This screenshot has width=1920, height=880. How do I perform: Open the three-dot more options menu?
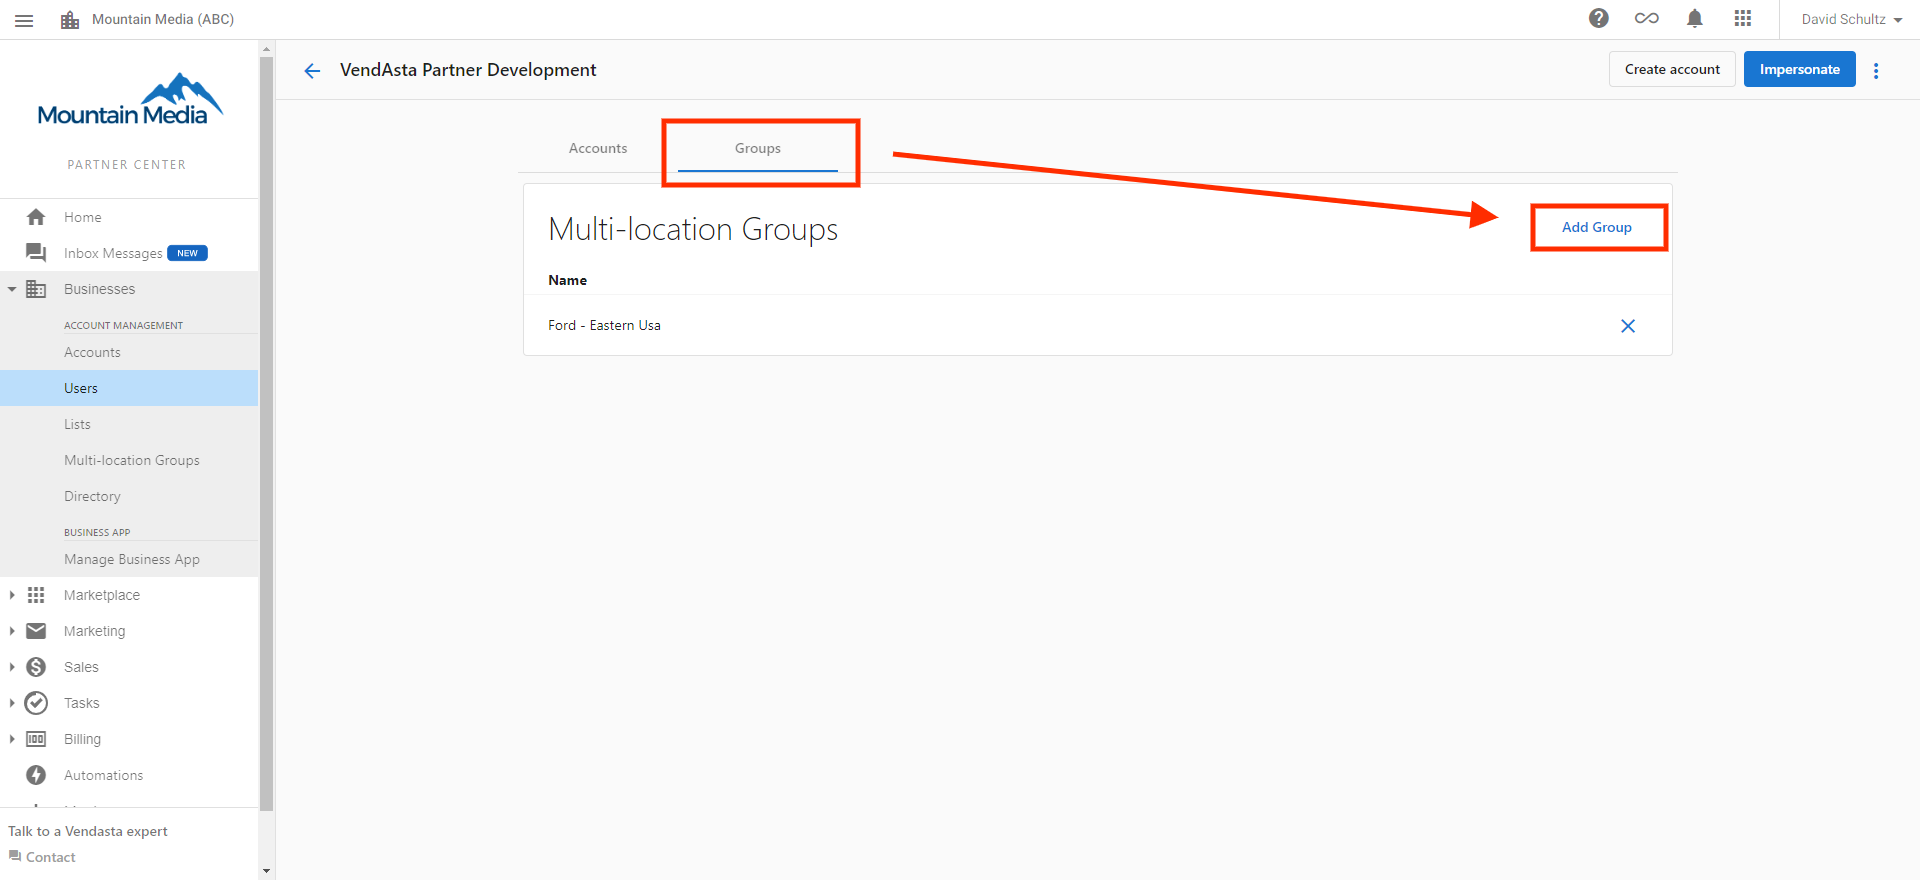pyautogui.click(x=1876, y=70)
